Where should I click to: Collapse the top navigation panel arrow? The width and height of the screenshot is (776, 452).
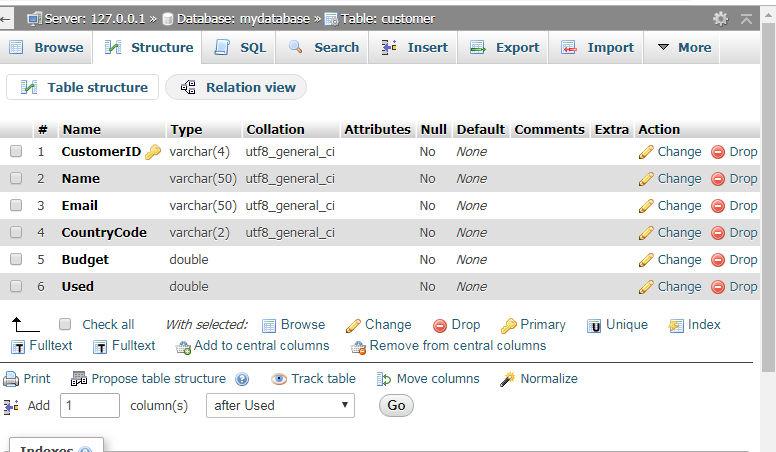pyautogui.click(x=746, y=19)
